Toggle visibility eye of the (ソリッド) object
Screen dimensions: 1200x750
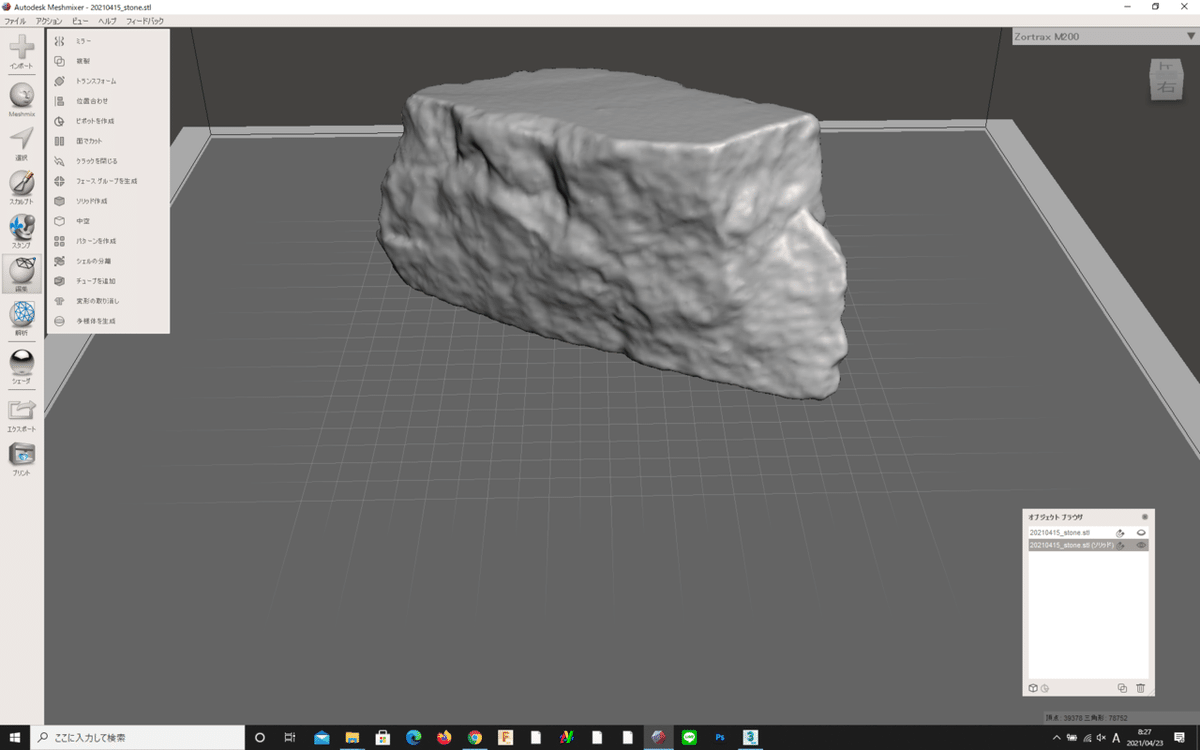1141,545
